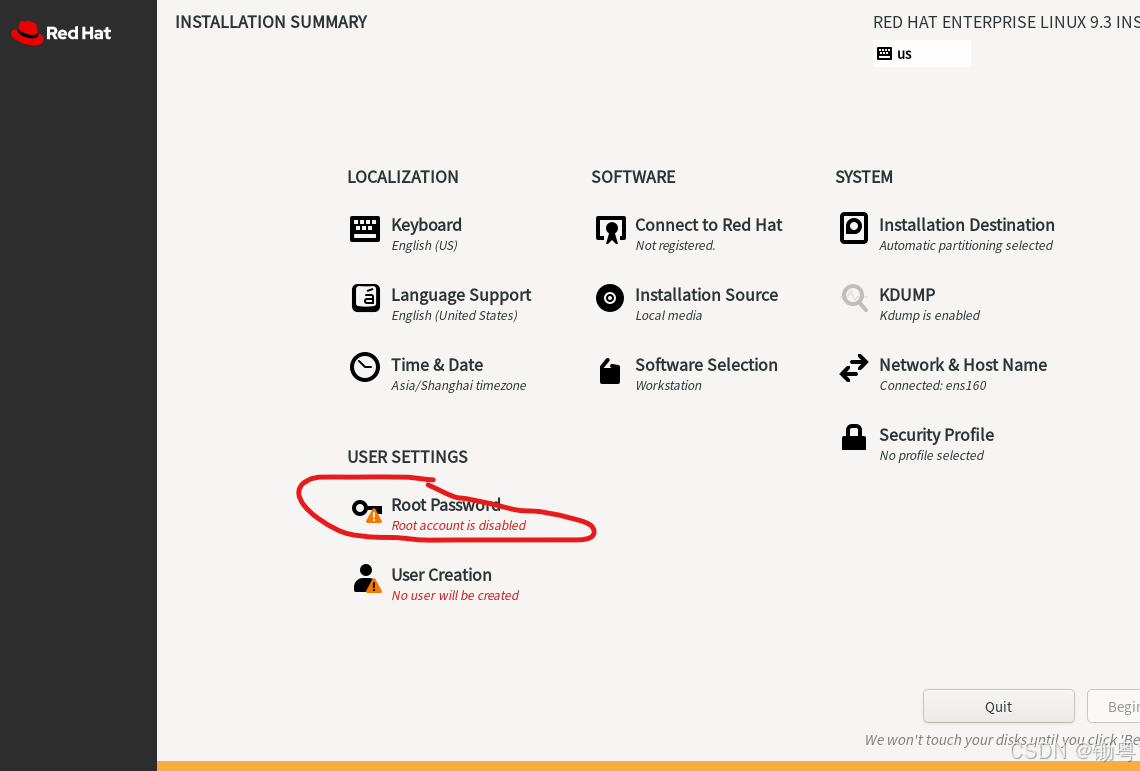Open Connect to Red Hat label
1140x771 pixels.
tap(708, 225)
